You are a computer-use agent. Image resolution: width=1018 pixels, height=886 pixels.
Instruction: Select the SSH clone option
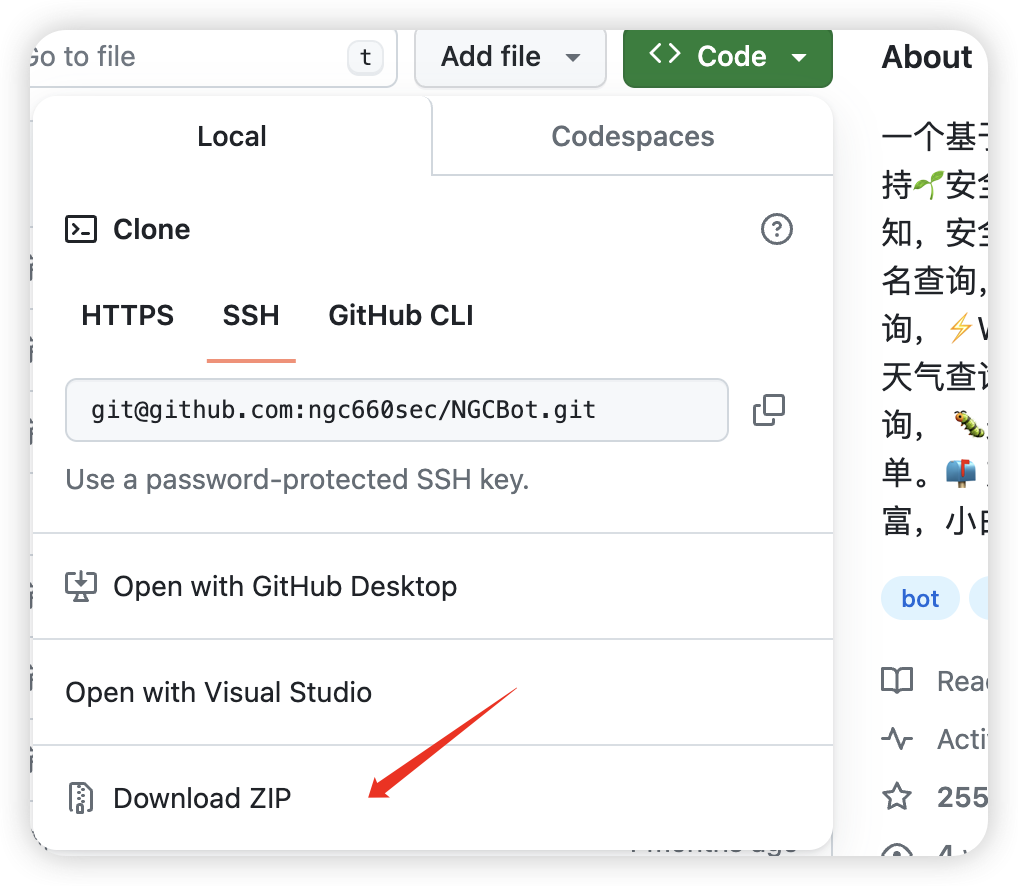click(251, 315)
